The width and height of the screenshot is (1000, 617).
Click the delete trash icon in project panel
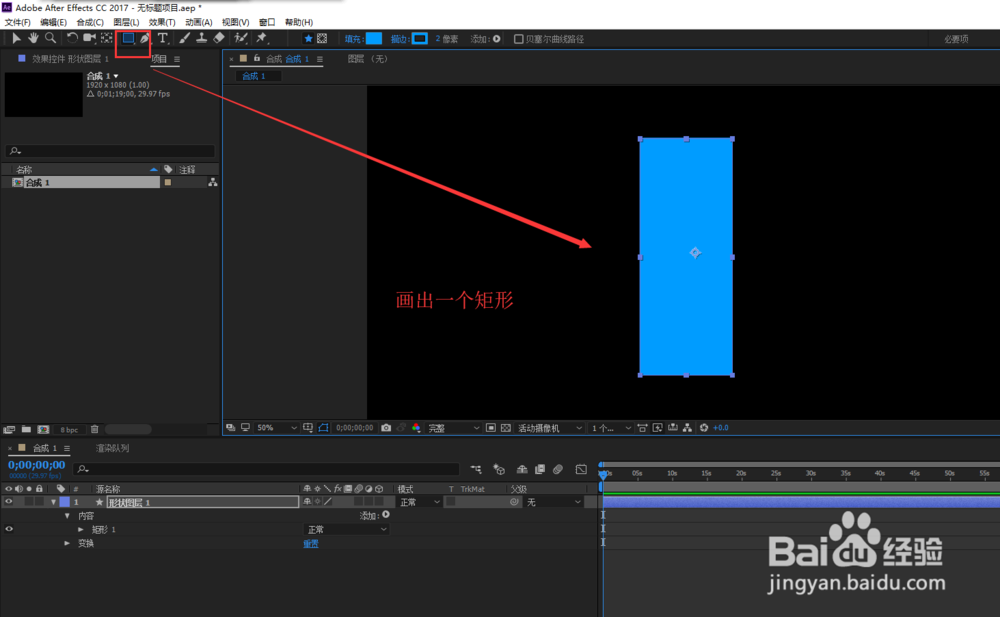click(x=94, y=429)
